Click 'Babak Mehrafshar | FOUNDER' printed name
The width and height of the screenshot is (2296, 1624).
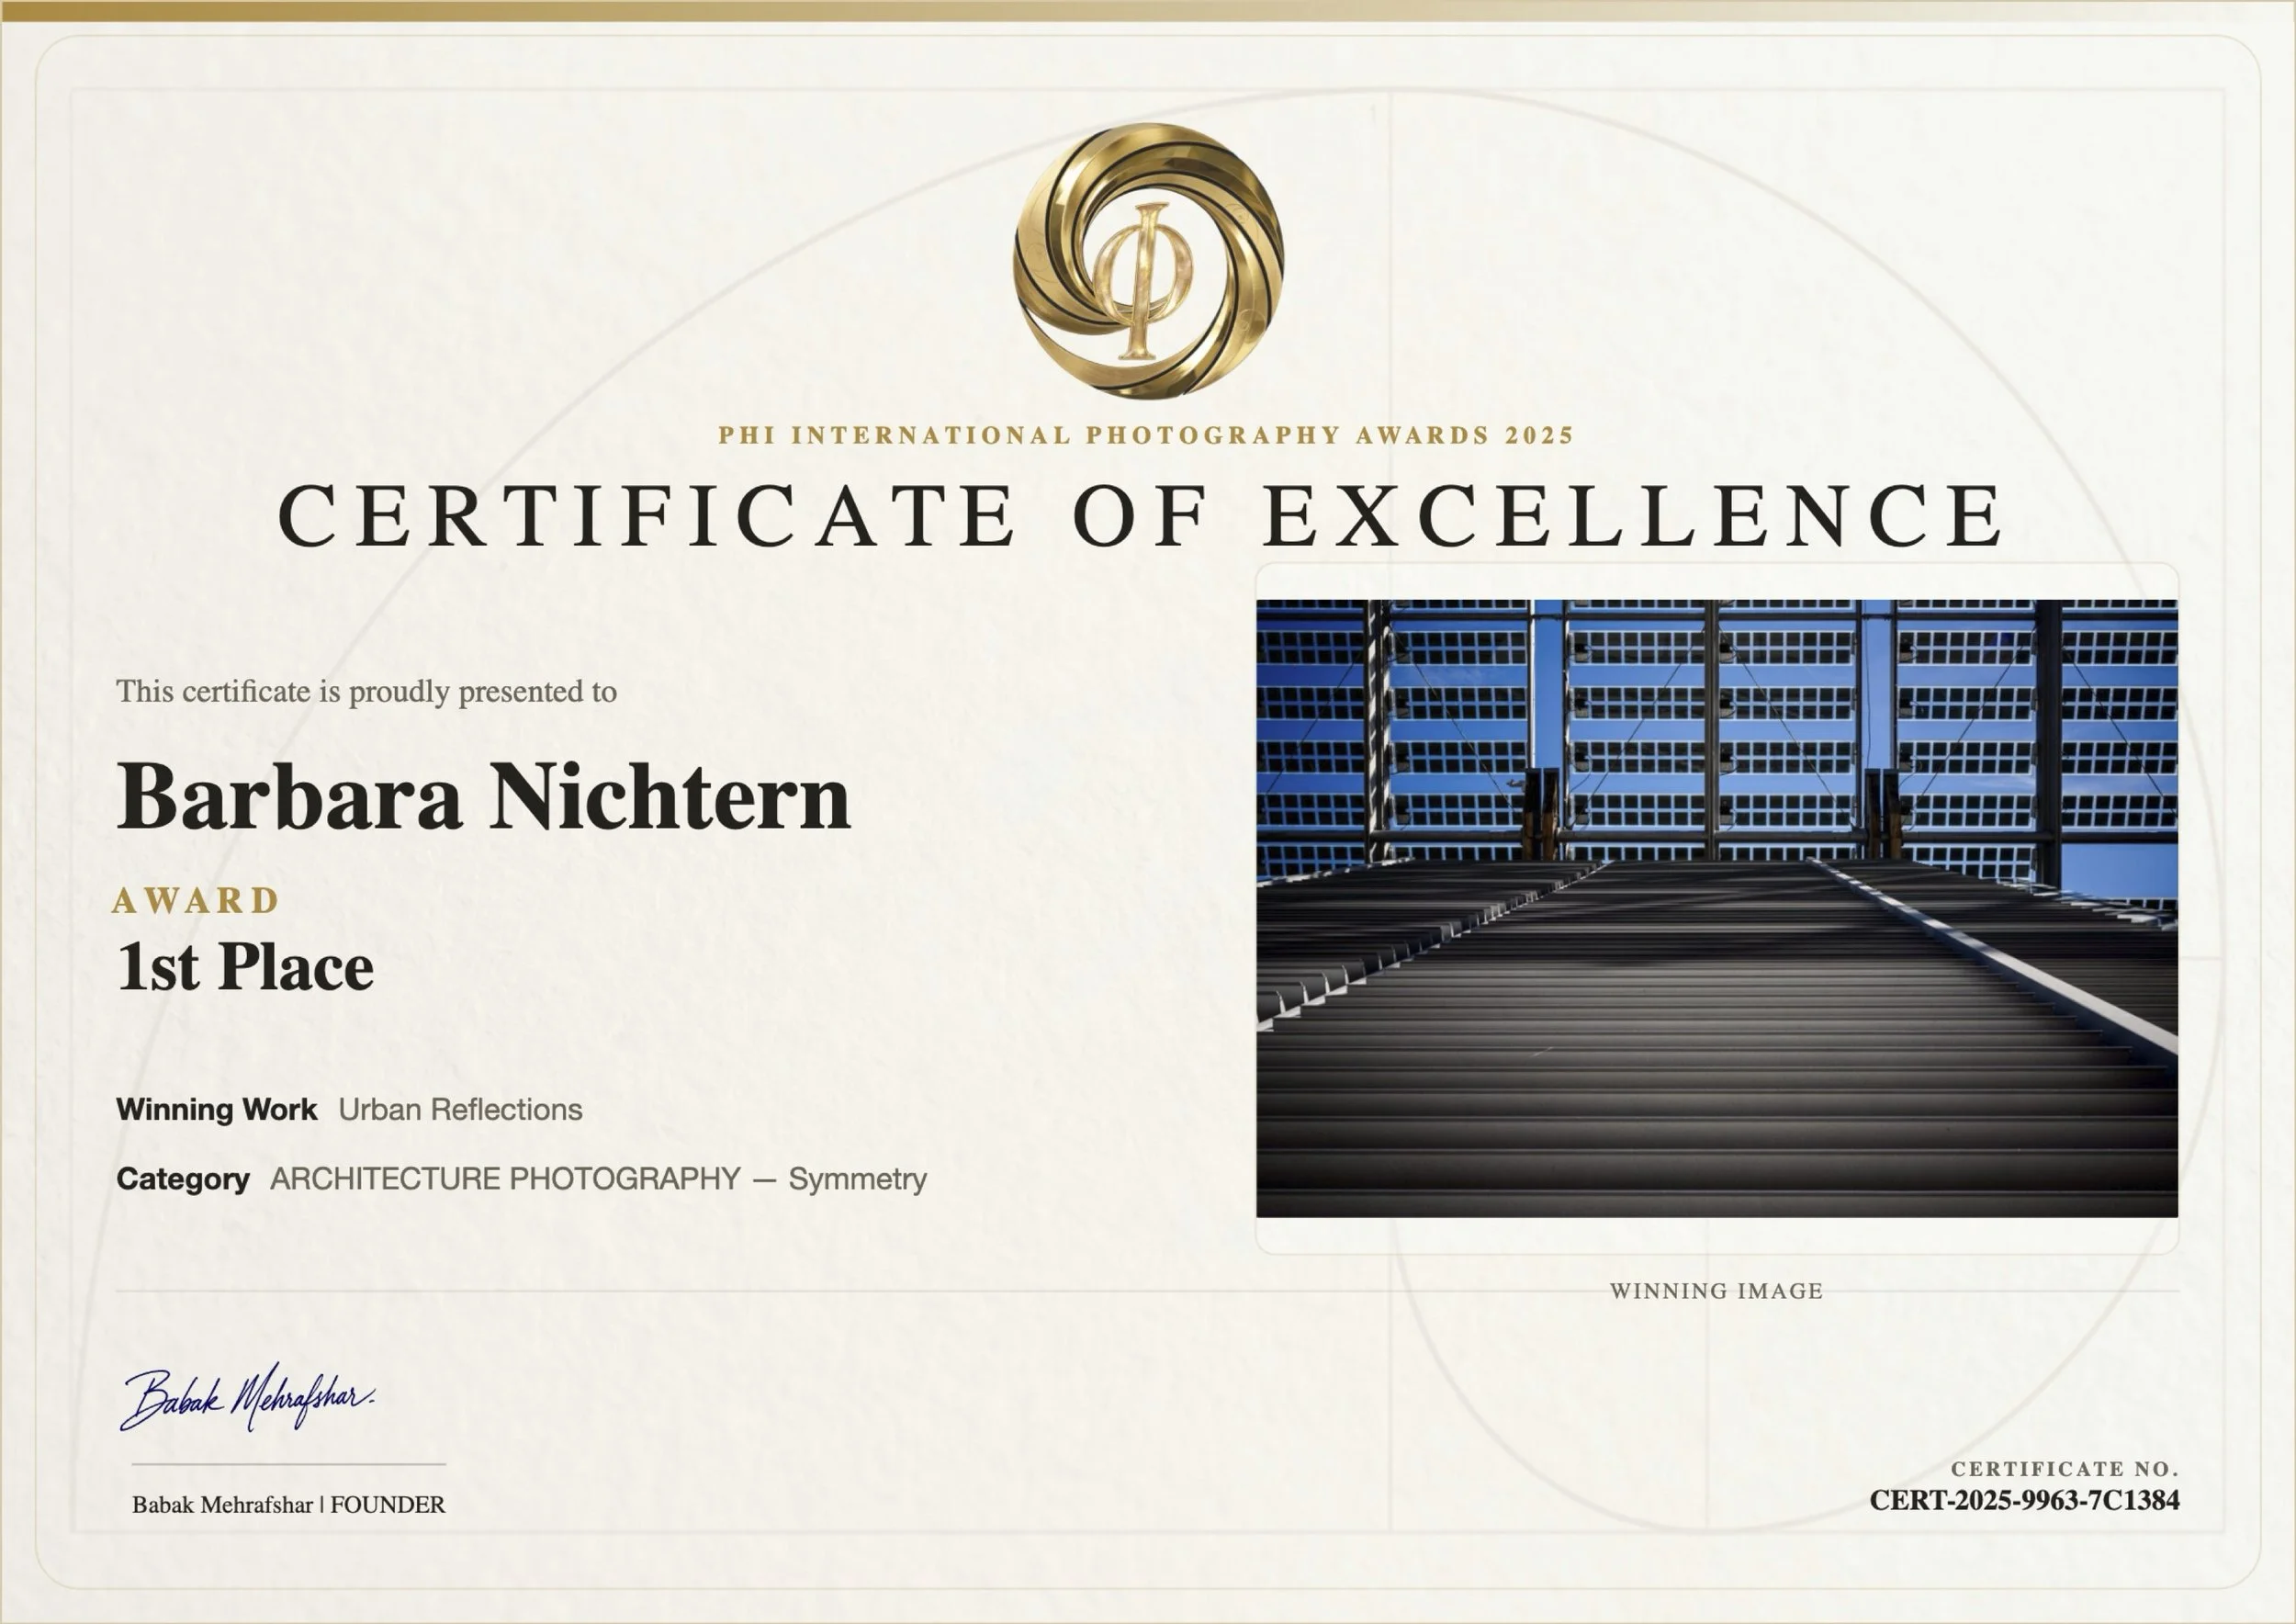(289, 1505)
